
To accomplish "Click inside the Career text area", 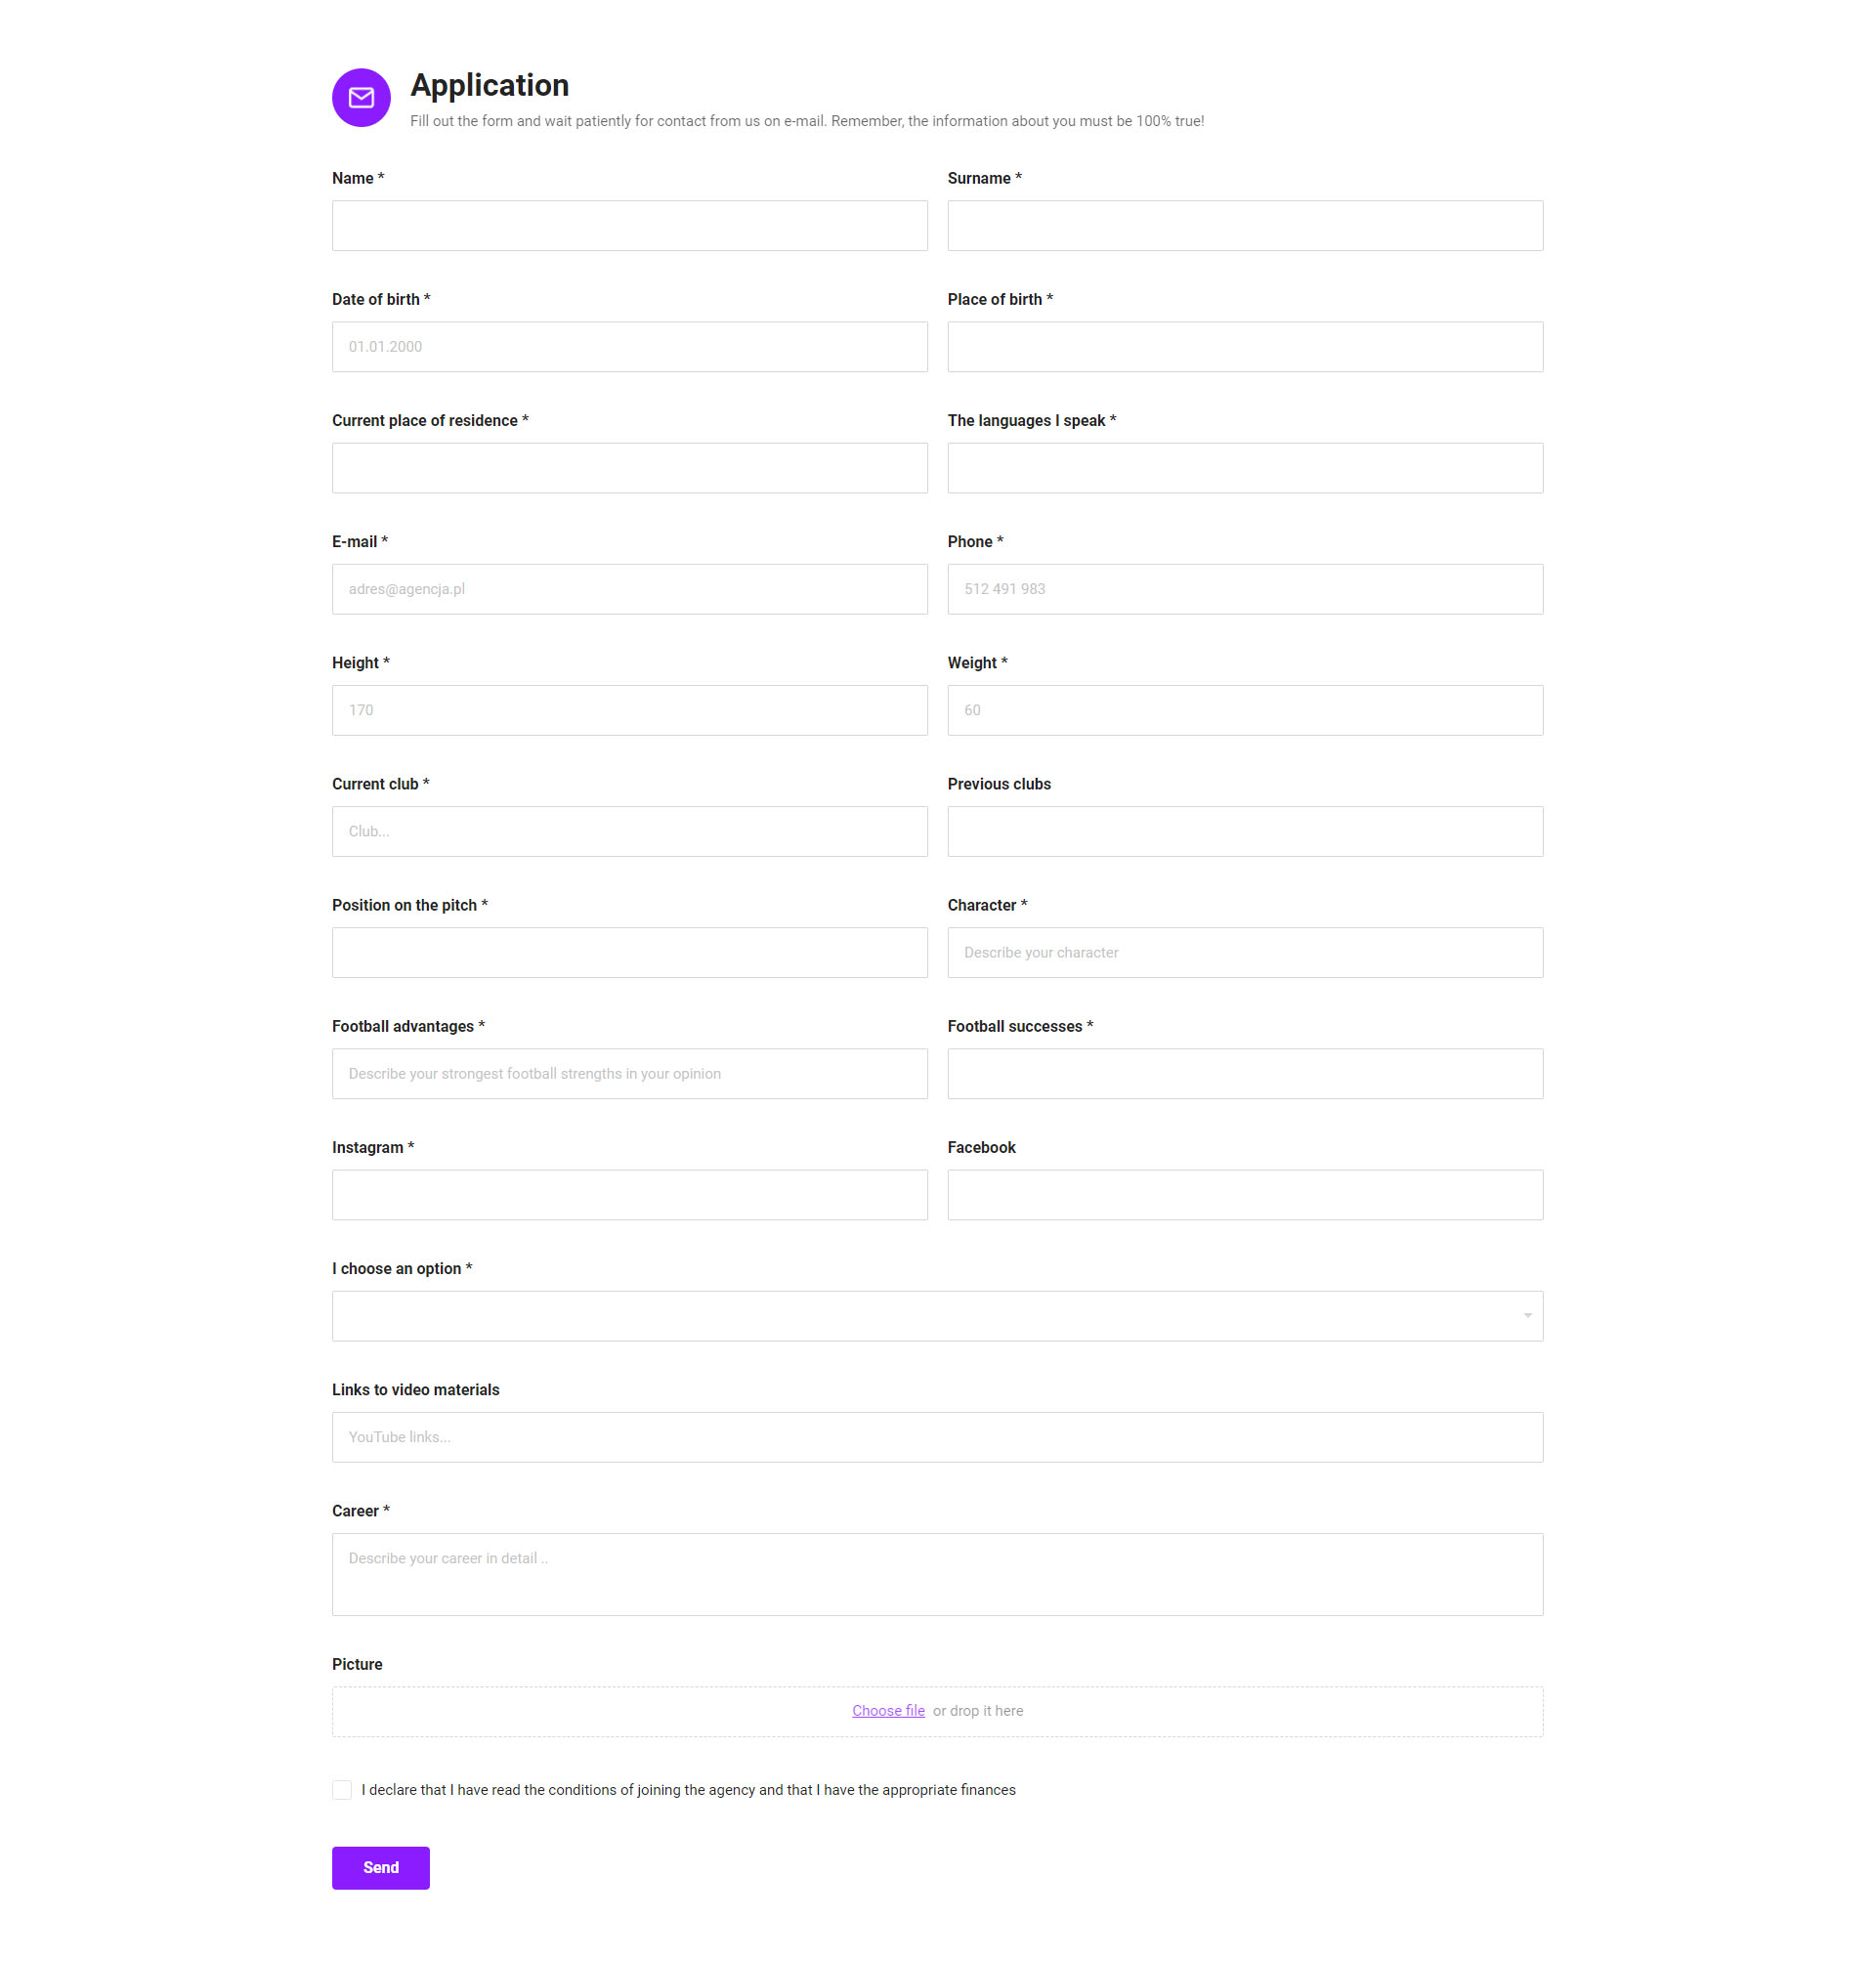I will click(x=937, y=1575).
